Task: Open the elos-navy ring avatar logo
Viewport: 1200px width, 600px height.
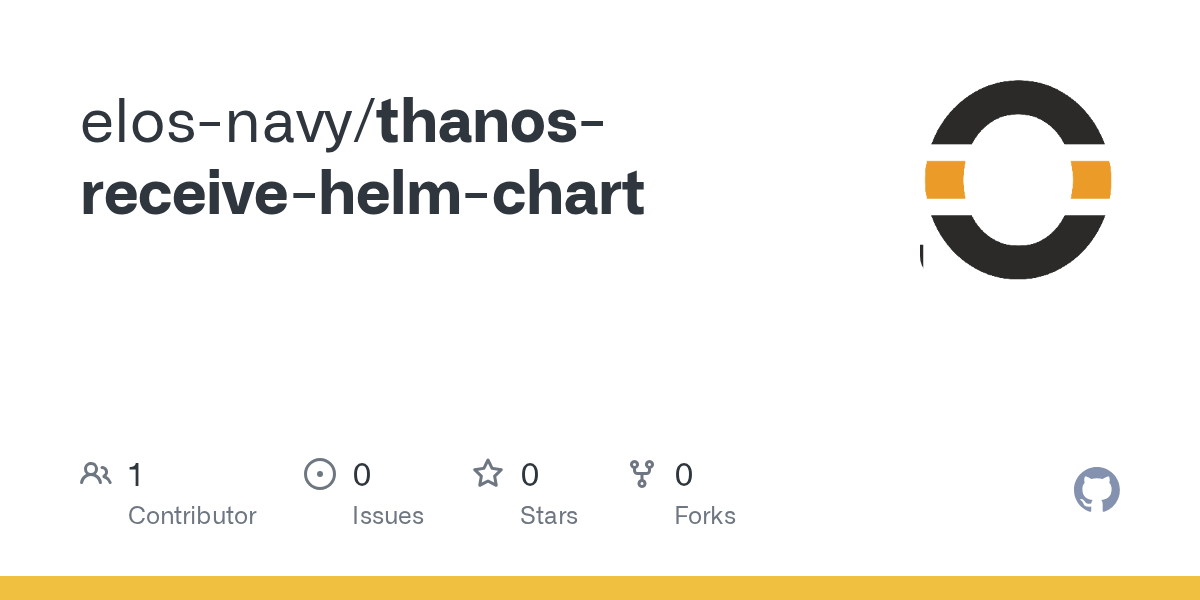Action: [1018, 180]
